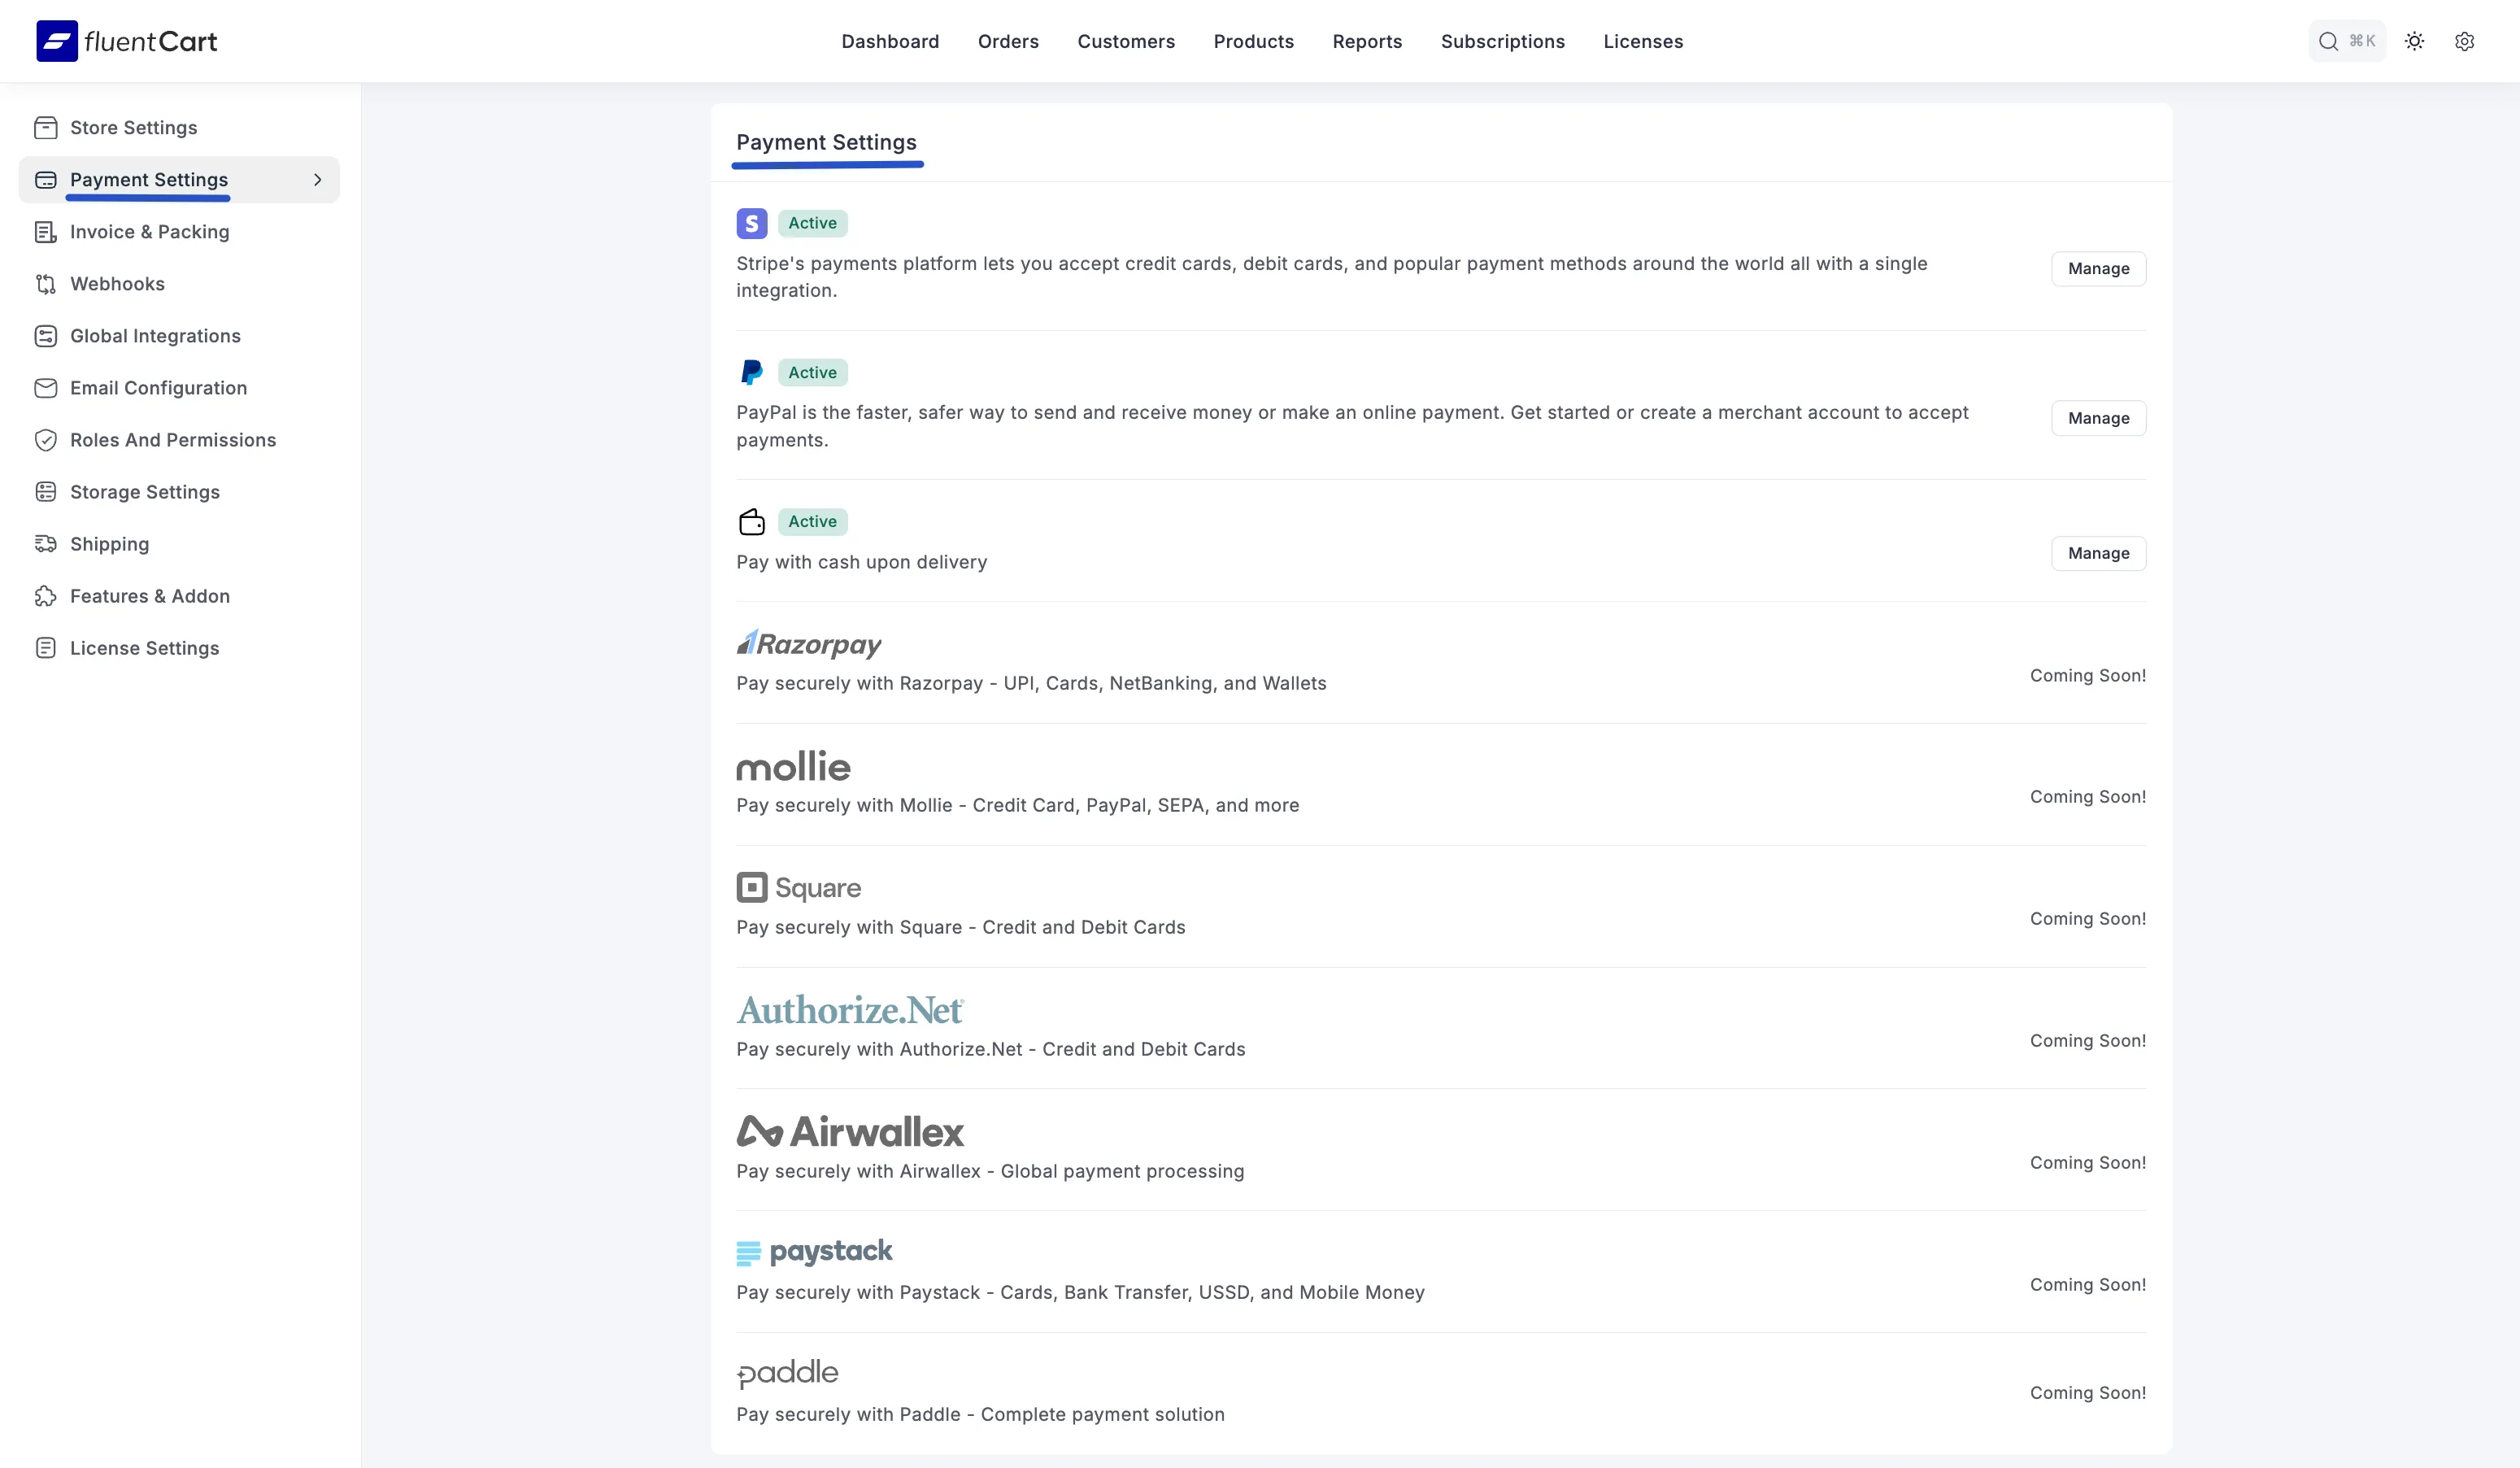Click the PayPal logo icon
The height and width of the screenshot is (1468, 2520).
click(752, 372)
